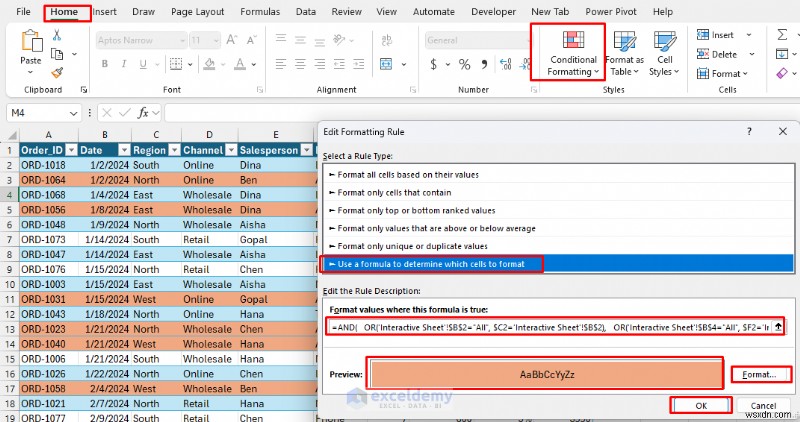Open the Format as Table dropdown
The image size is (800, 422).
(624, 53)
